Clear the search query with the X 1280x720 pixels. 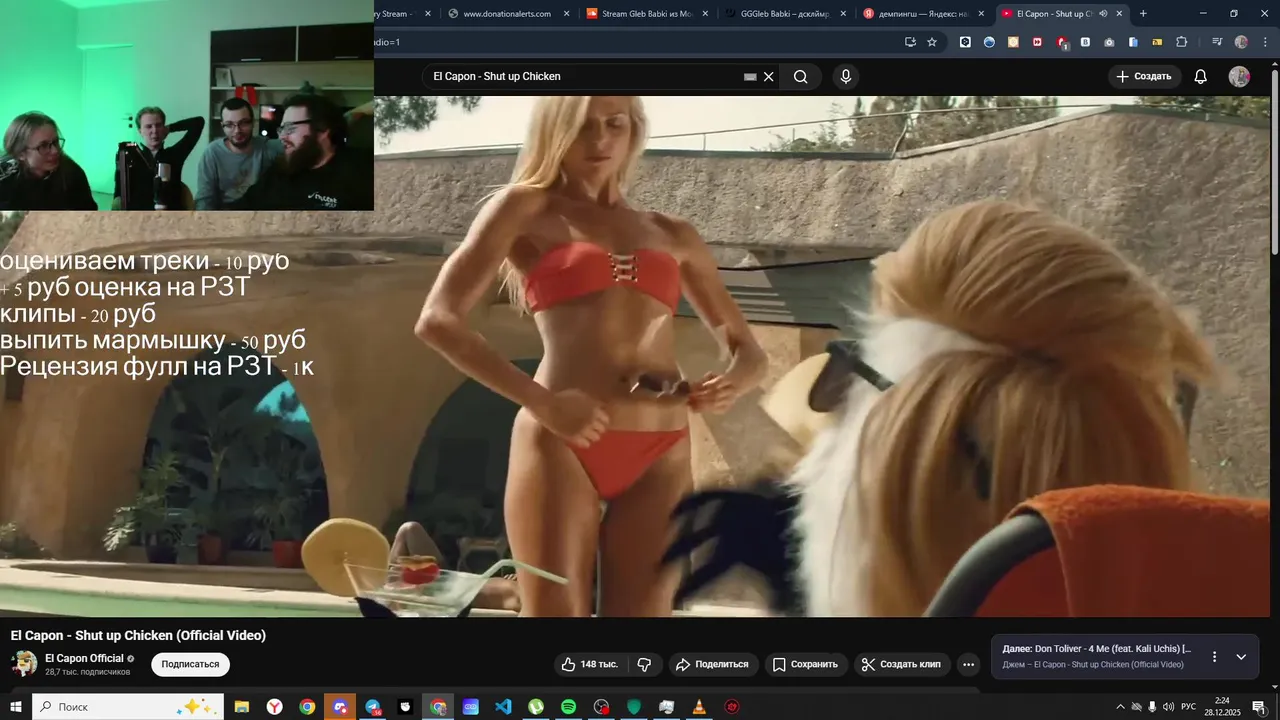[x=768, y=77]
